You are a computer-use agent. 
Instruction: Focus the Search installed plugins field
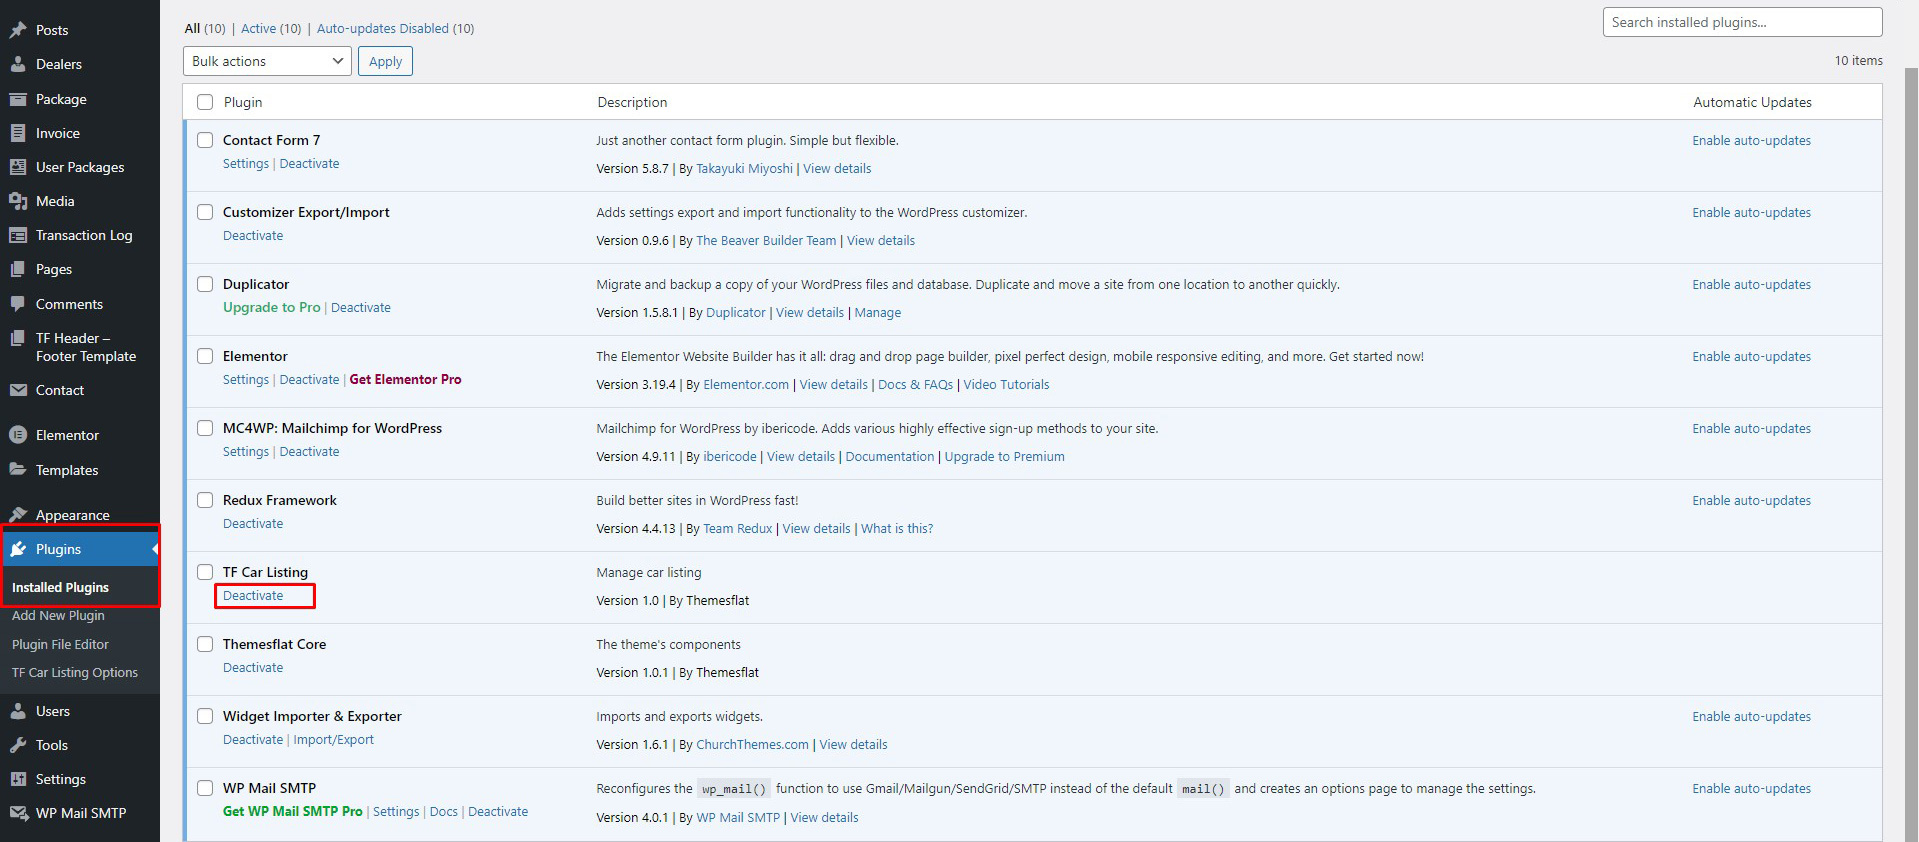[1742, 22]
